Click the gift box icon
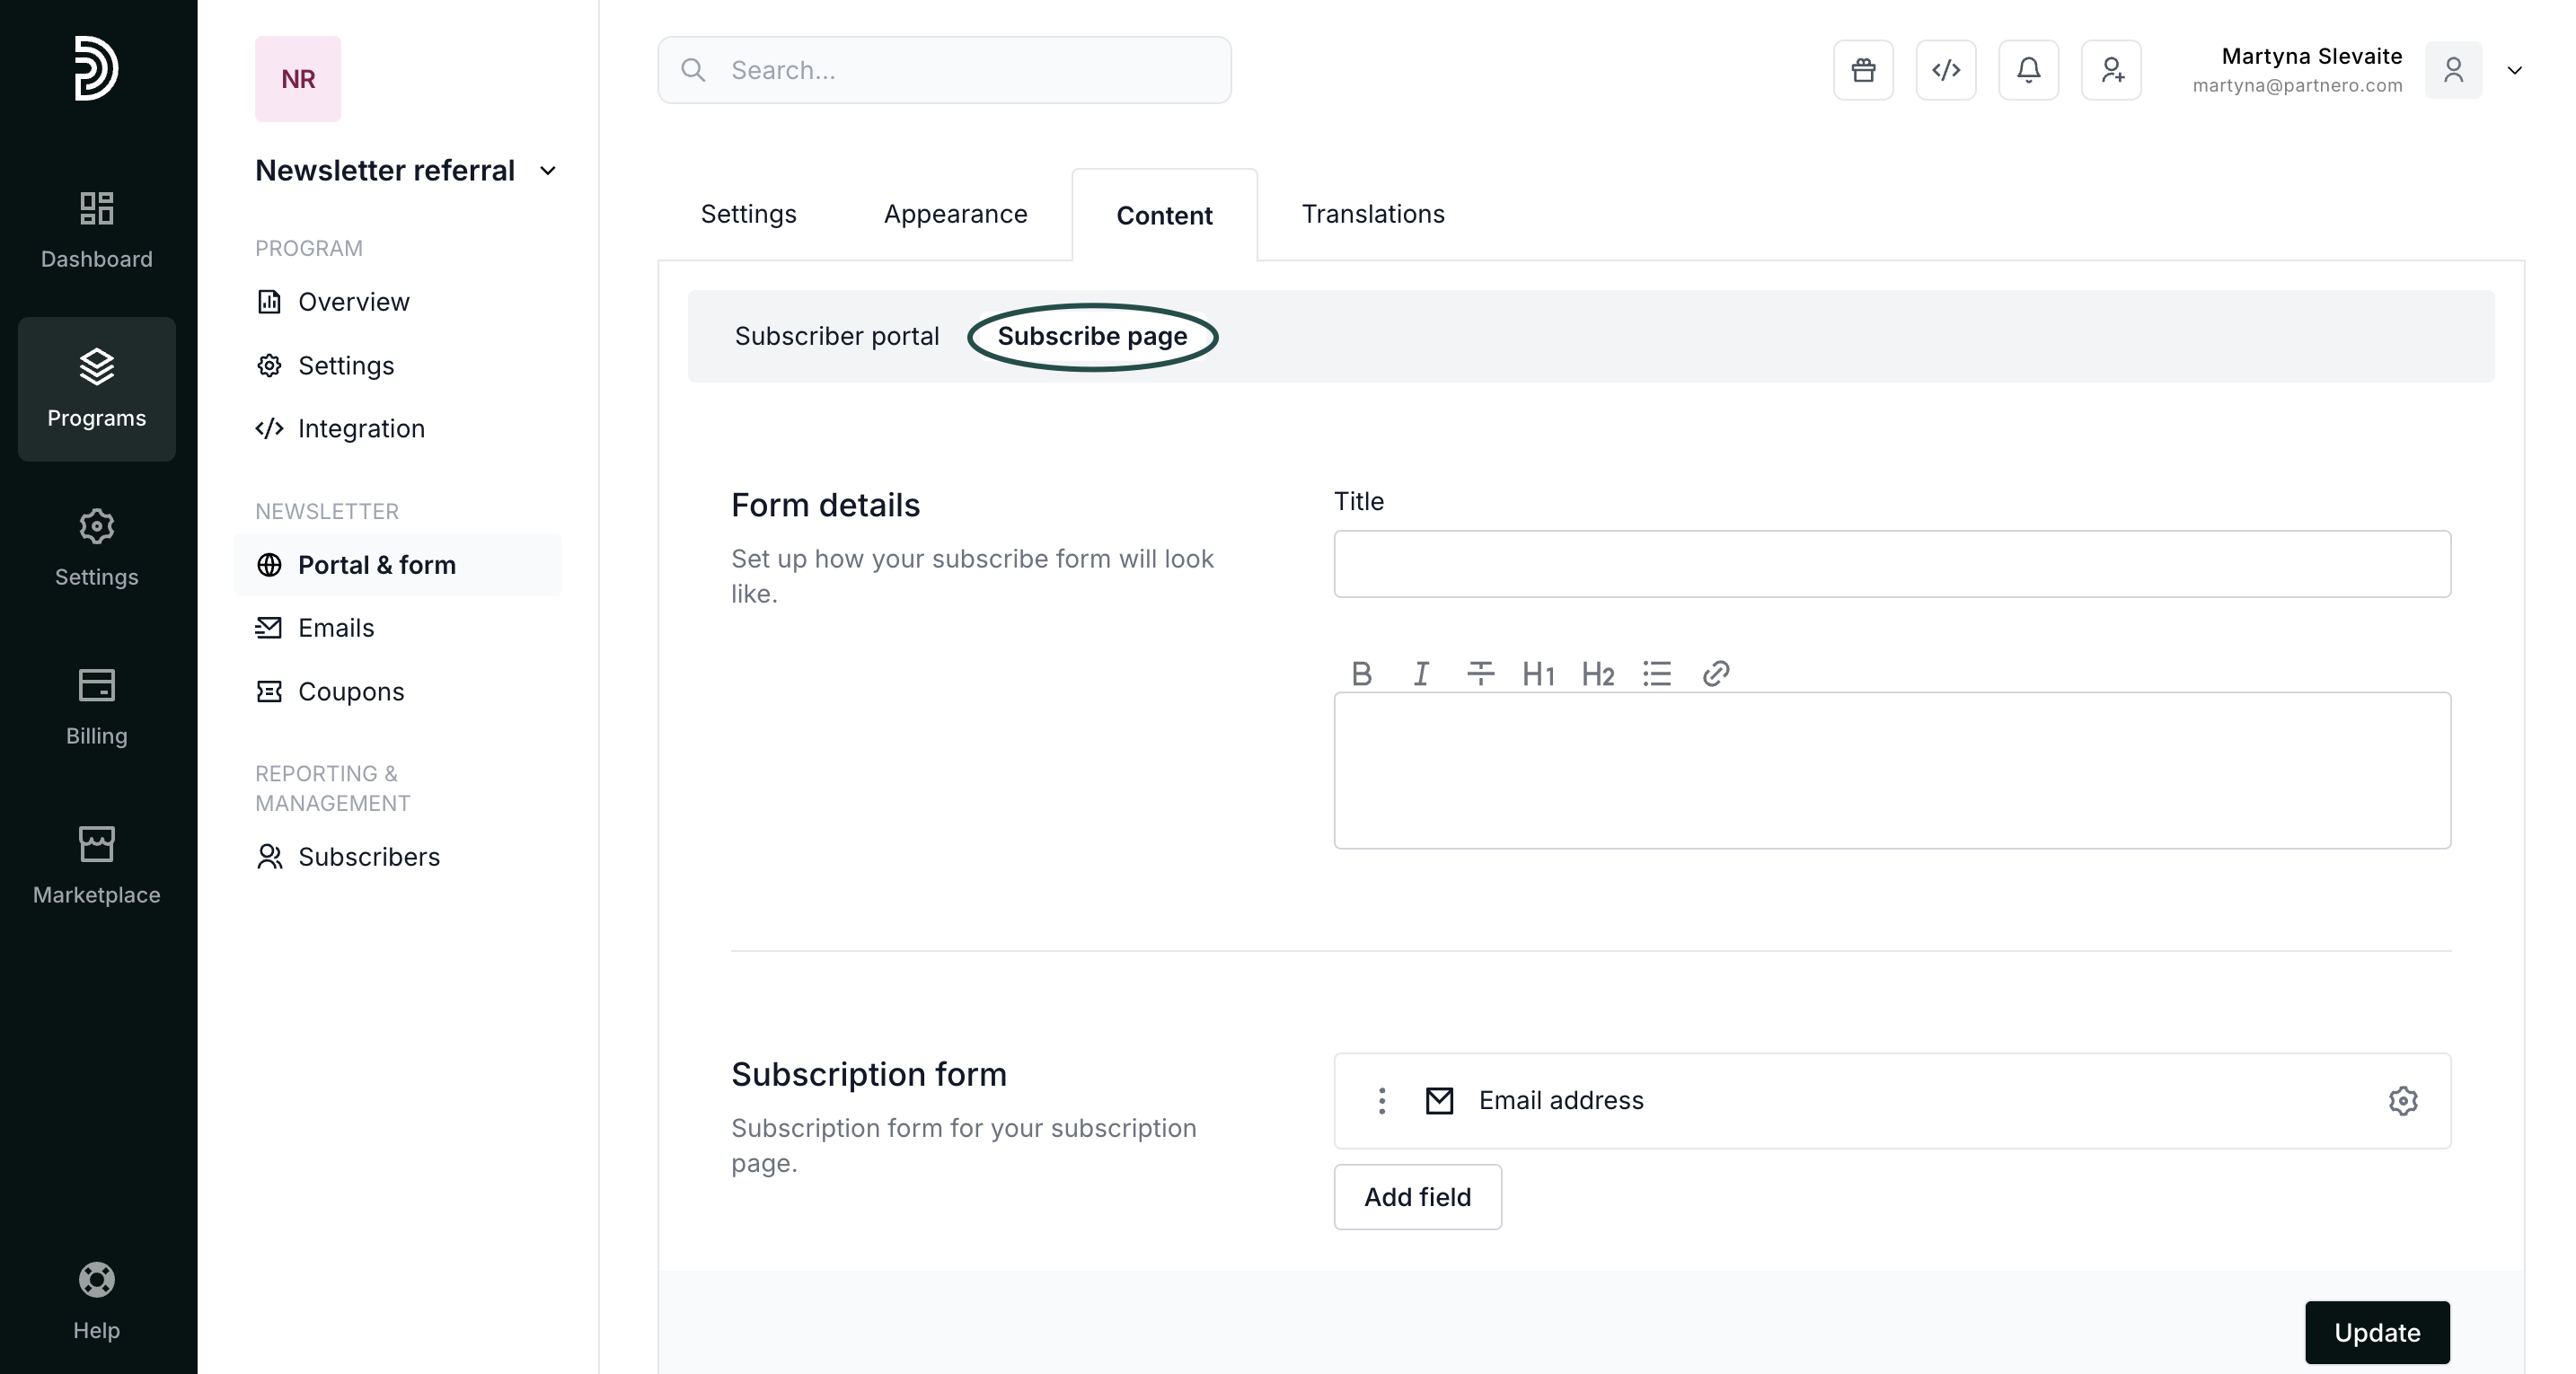 pyautogui.click(x=1863, y=70)
